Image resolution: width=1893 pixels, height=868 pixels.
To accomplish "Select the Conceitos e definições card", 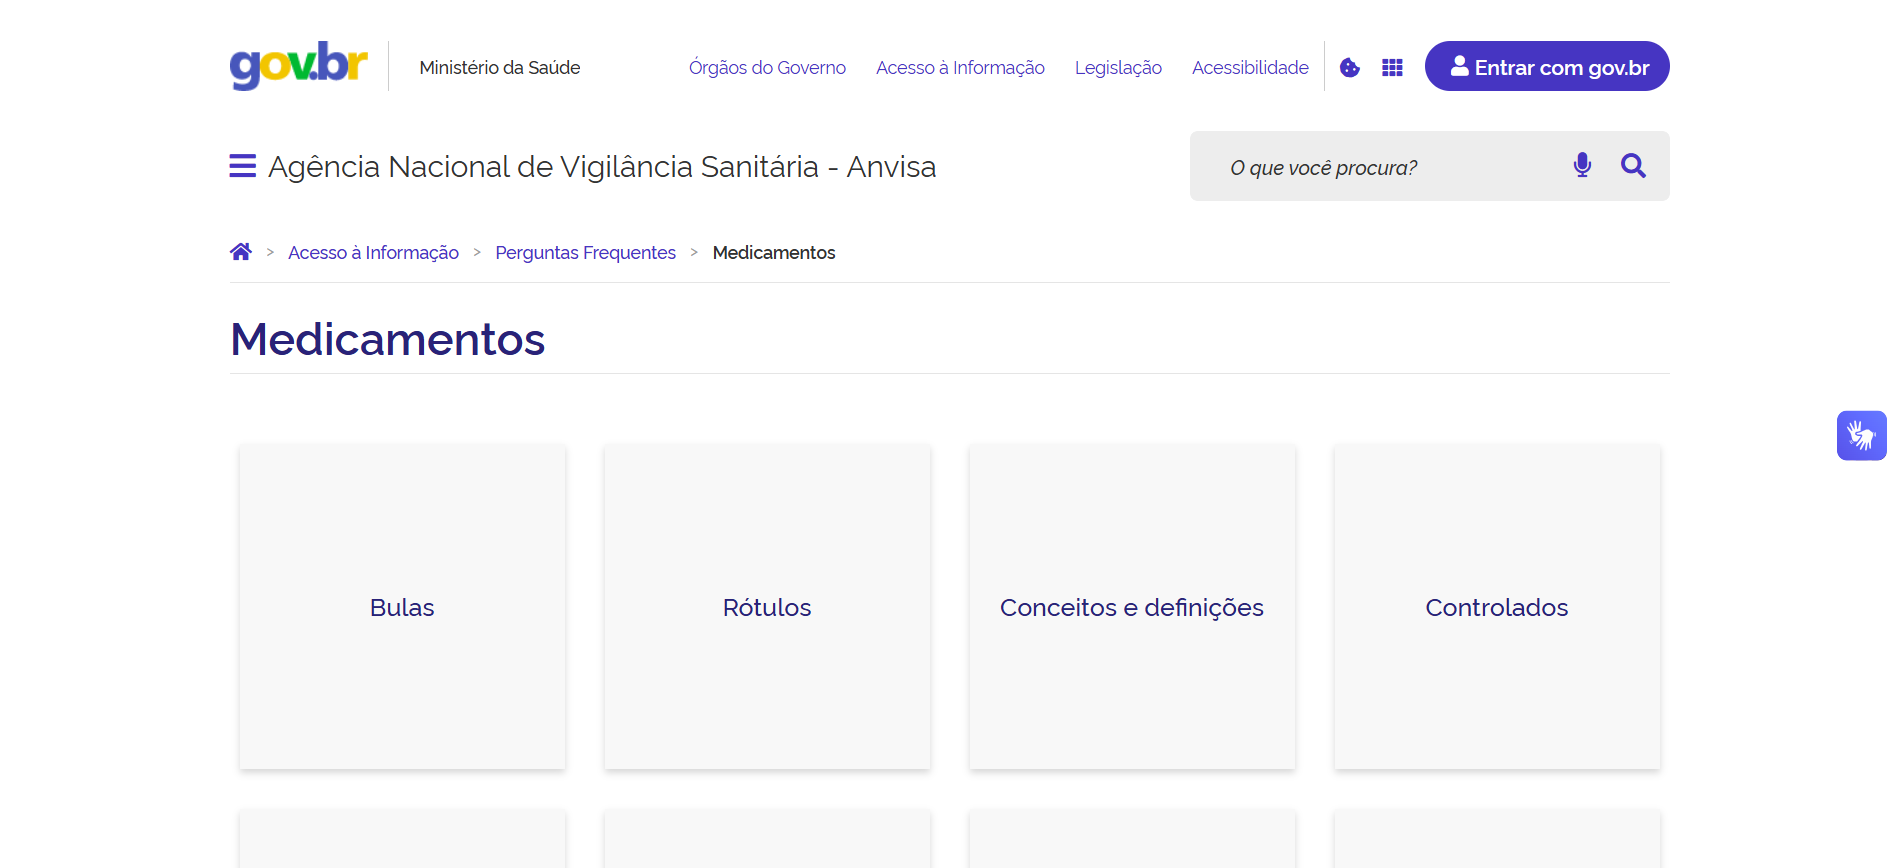I will pos(1131,607).
